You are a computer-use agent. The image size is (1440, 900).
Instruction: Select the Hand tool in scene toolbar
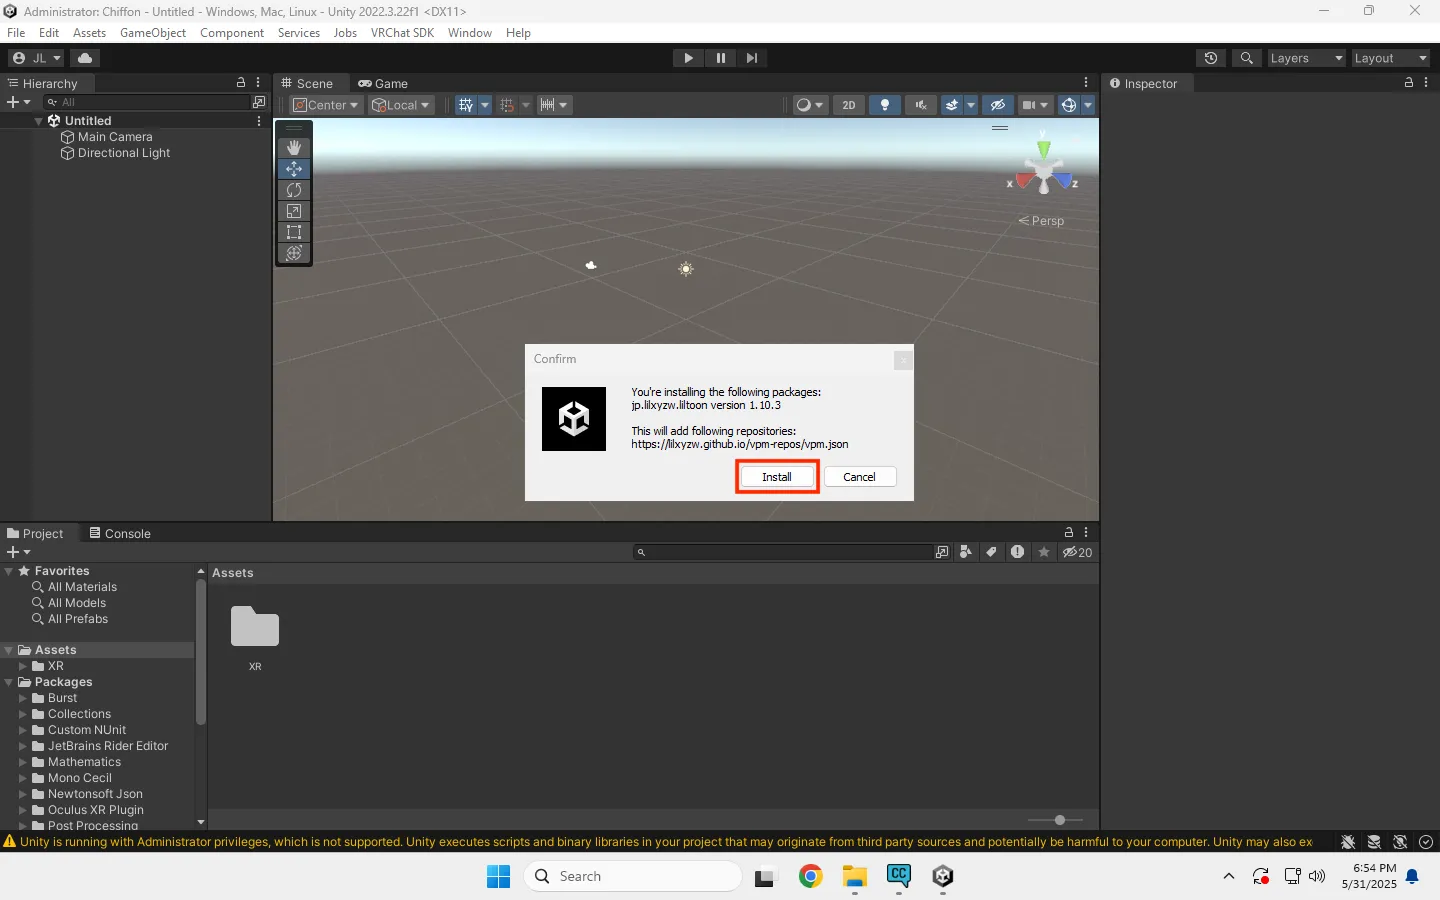pos(294,147)
